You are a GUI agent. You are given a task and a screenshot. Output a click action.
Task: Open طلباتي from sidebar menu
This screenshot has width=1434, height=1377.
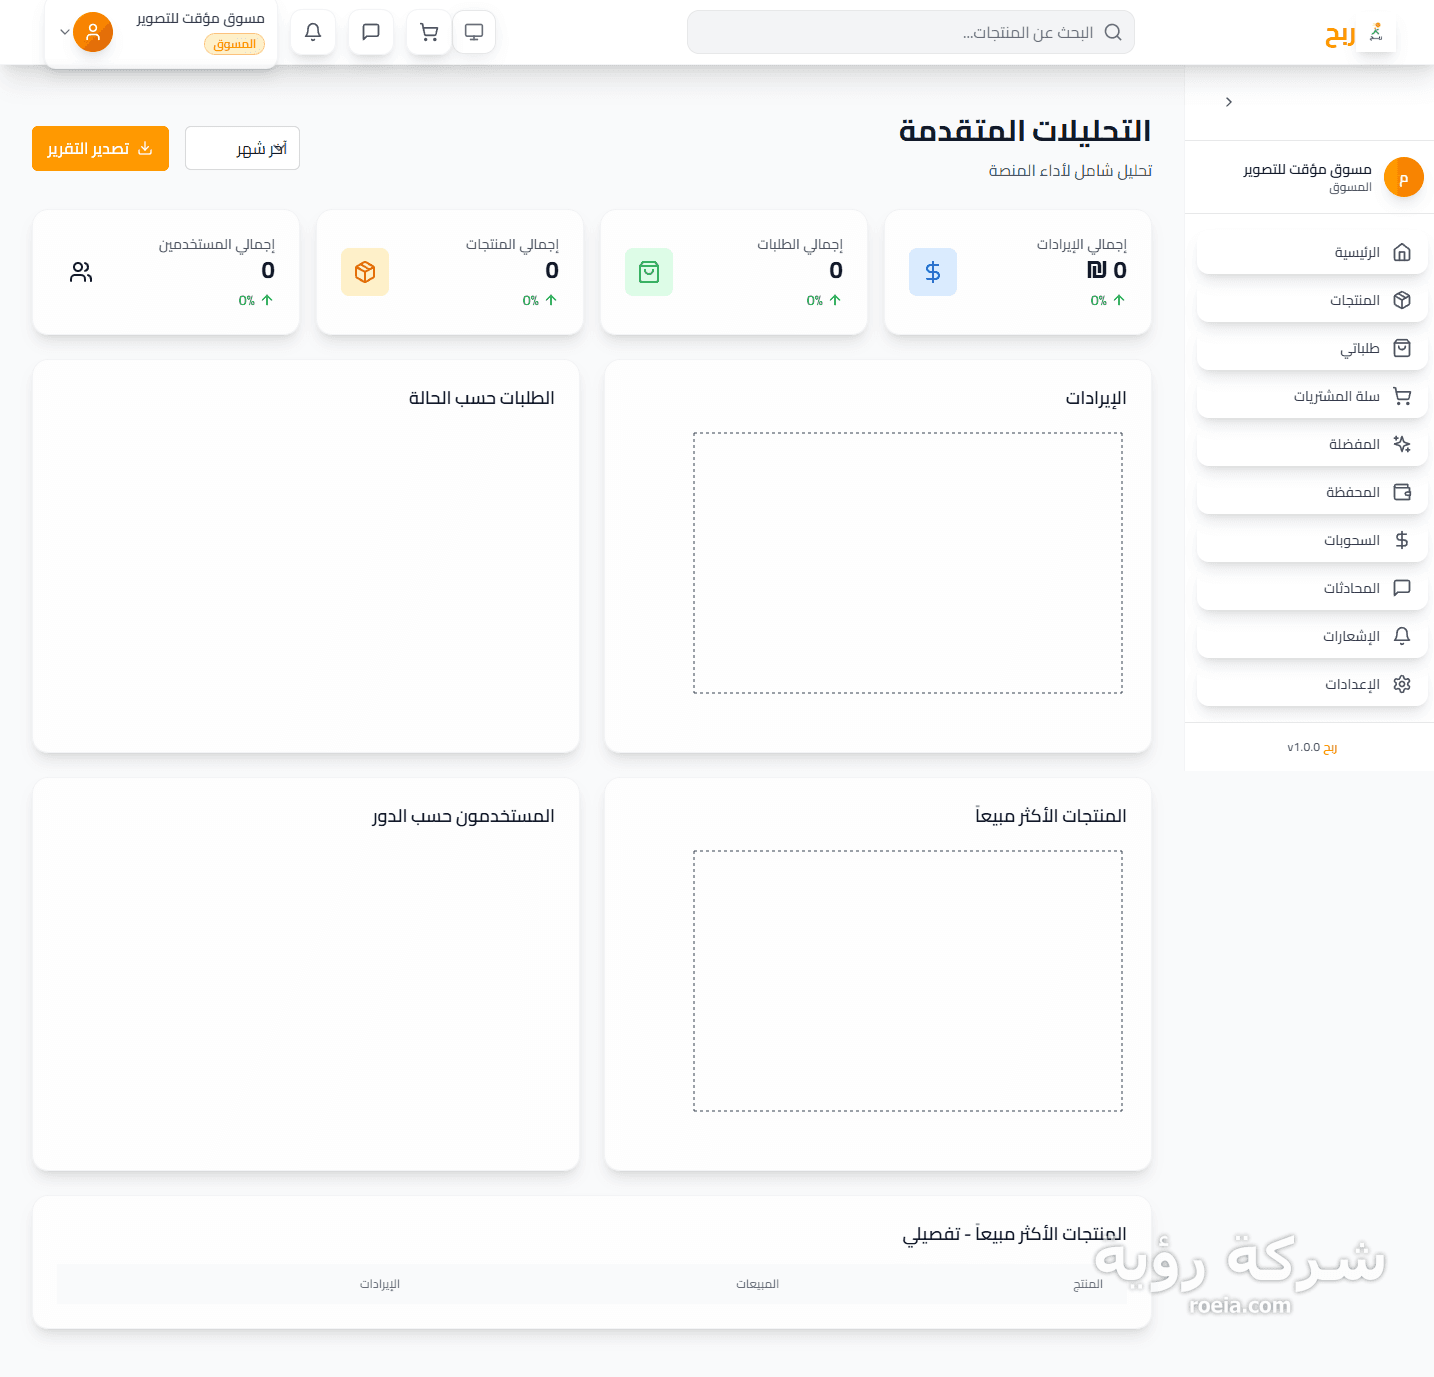point(1312,348)
